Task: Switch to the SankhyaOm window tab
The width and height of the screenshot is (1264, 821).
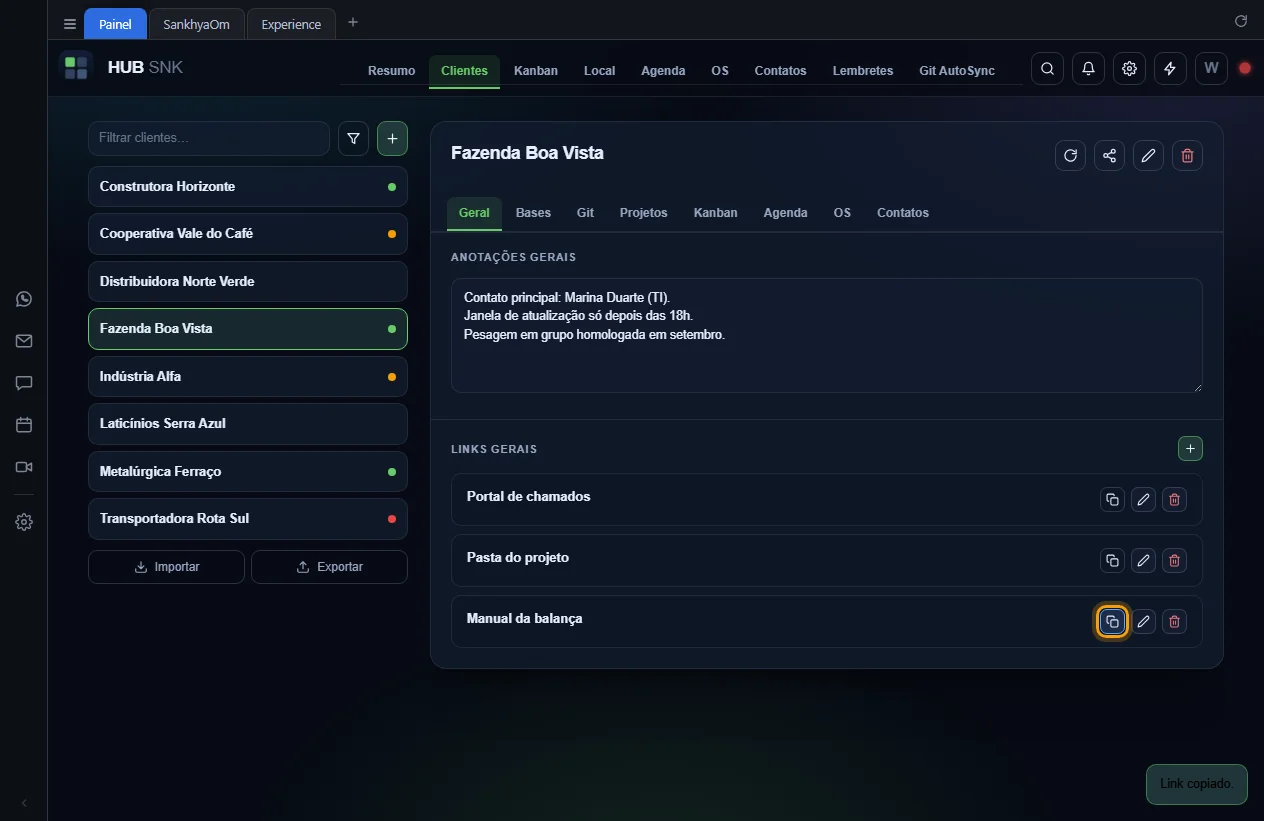Action: (196, 24)
